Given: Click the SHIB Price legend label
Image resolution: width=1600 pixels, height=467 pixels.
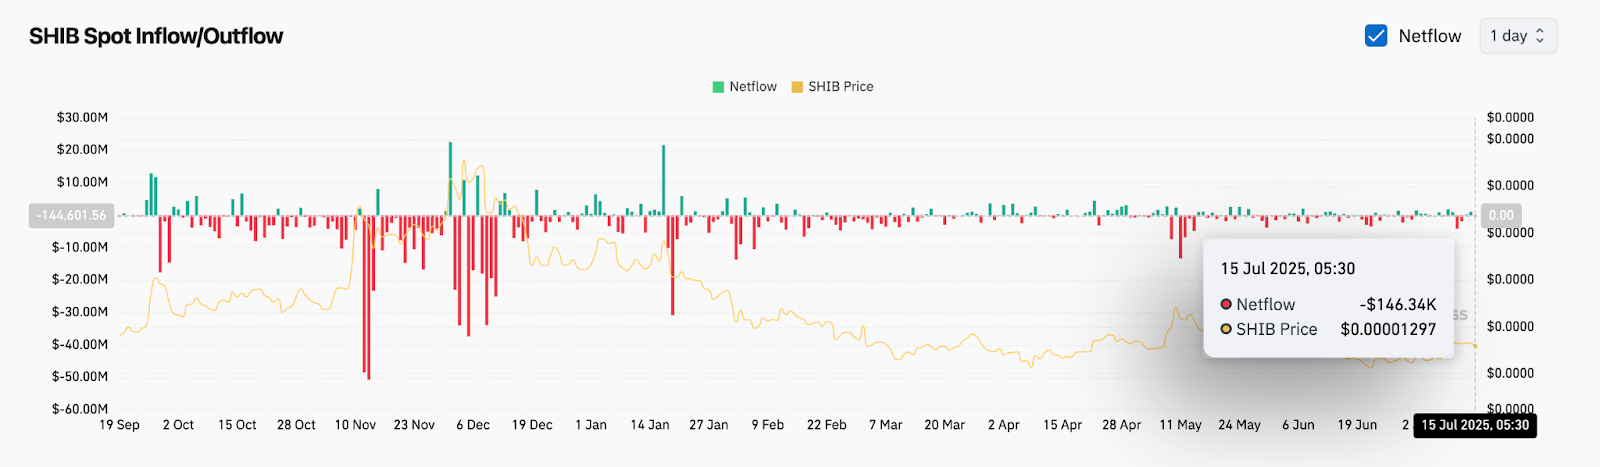Looking at the screenshot, I should 841,87.
